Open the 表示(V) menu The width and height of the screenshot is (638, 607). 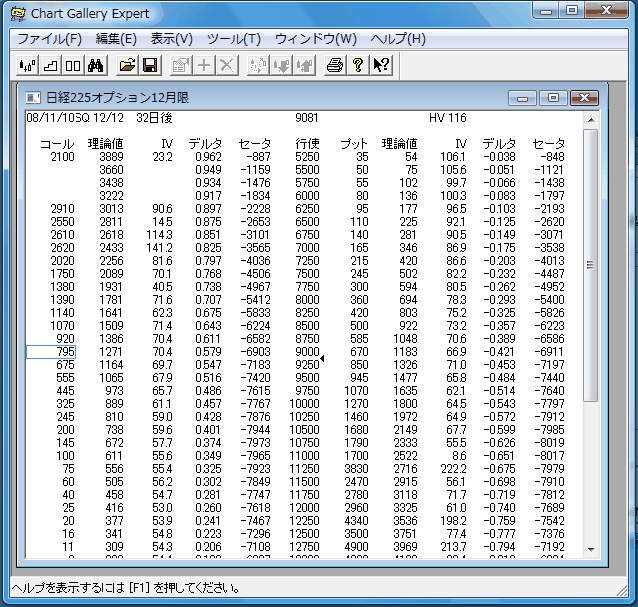click(172, 39)
